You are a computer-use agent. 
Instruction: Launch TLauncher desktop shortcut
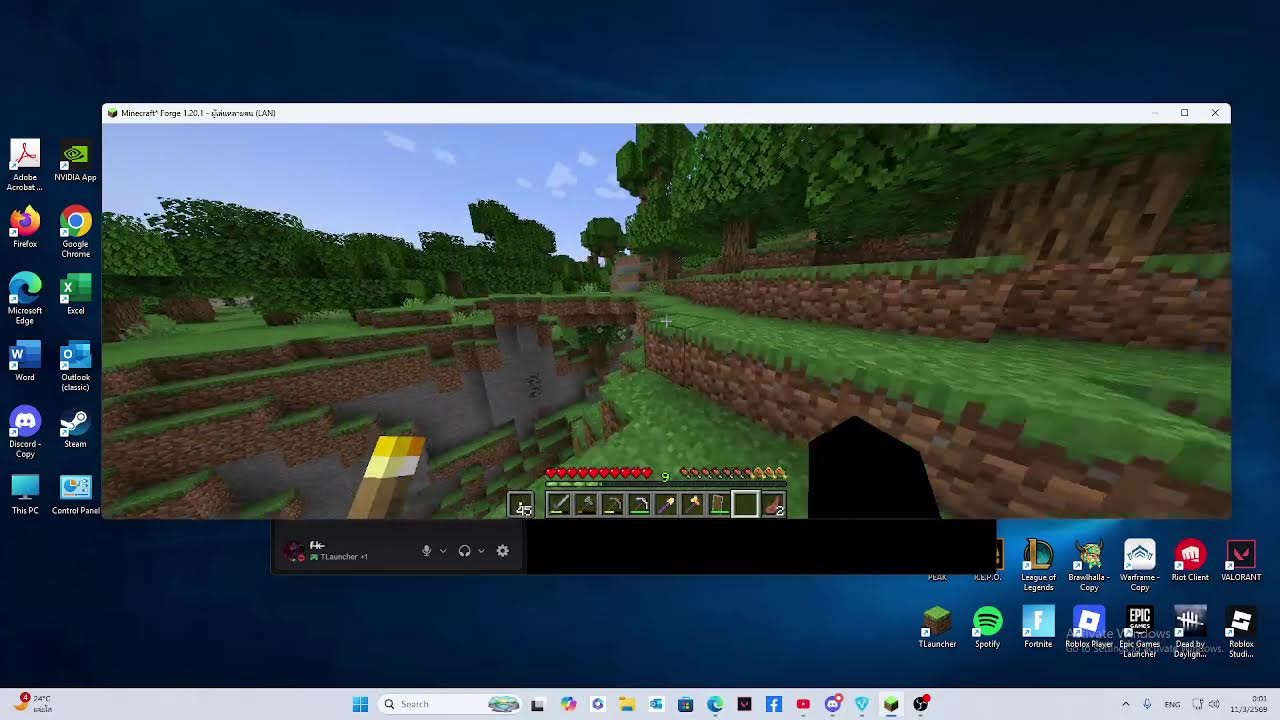(x=937, y=627)
